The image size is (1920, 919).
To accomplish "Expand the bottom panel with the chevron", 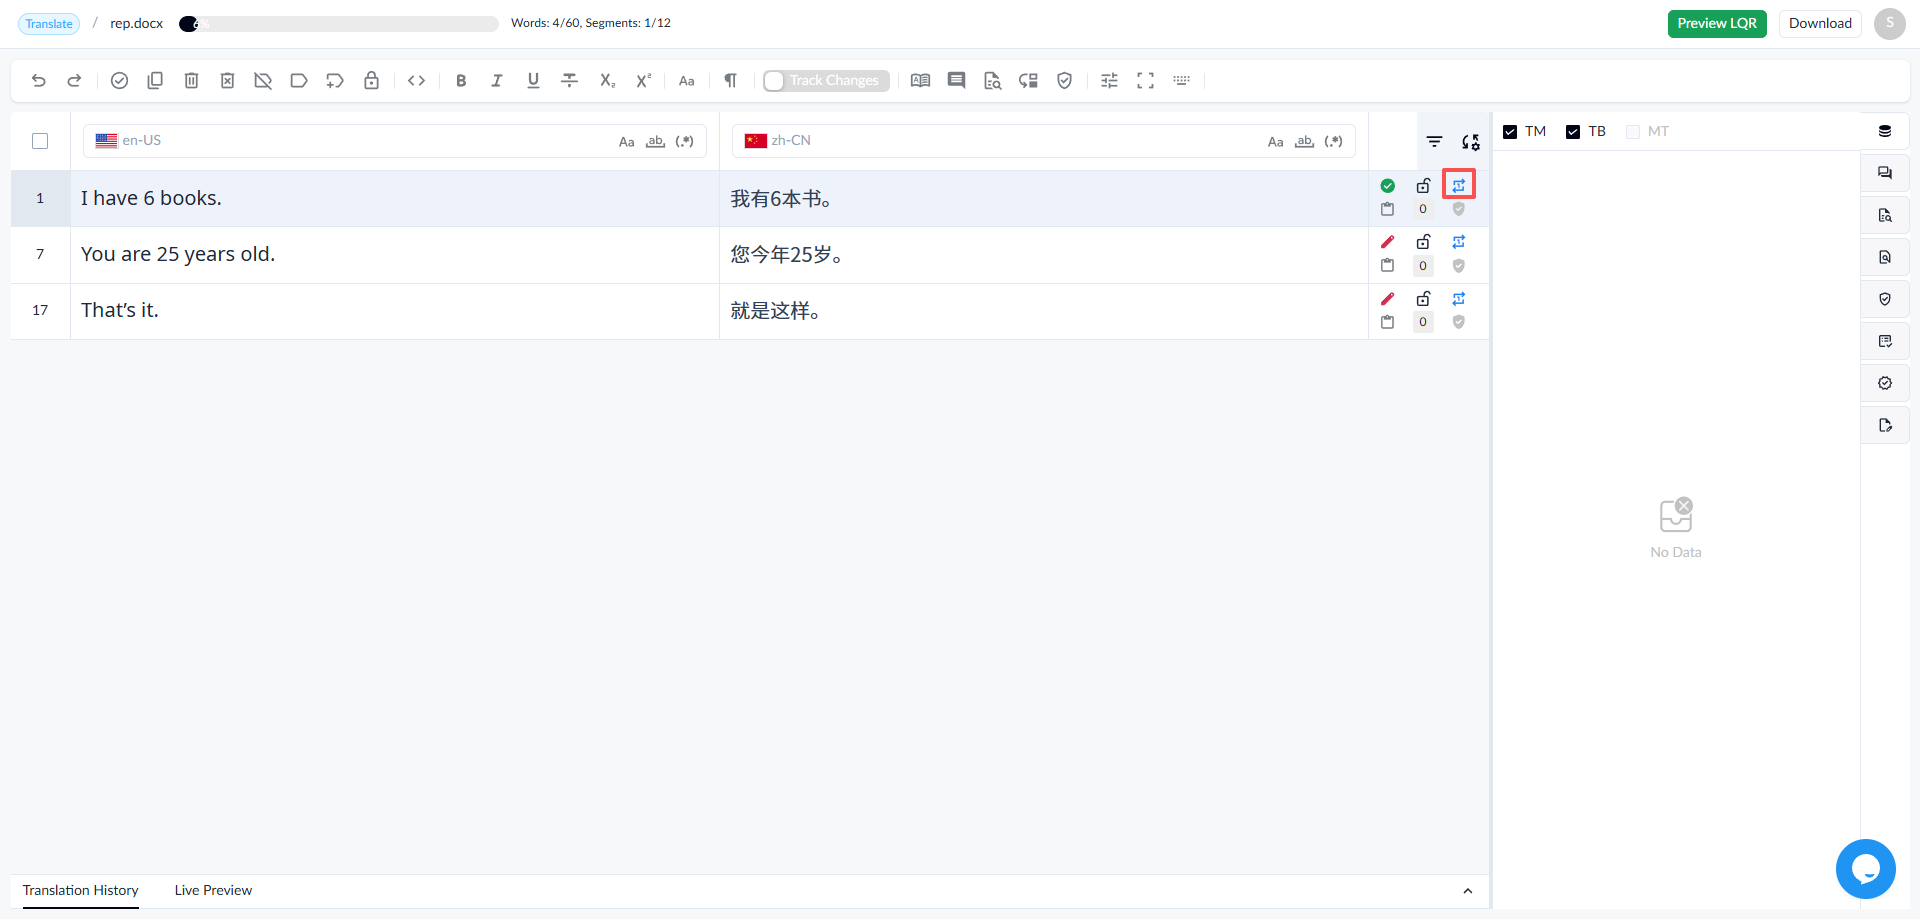I will 1467,891.
